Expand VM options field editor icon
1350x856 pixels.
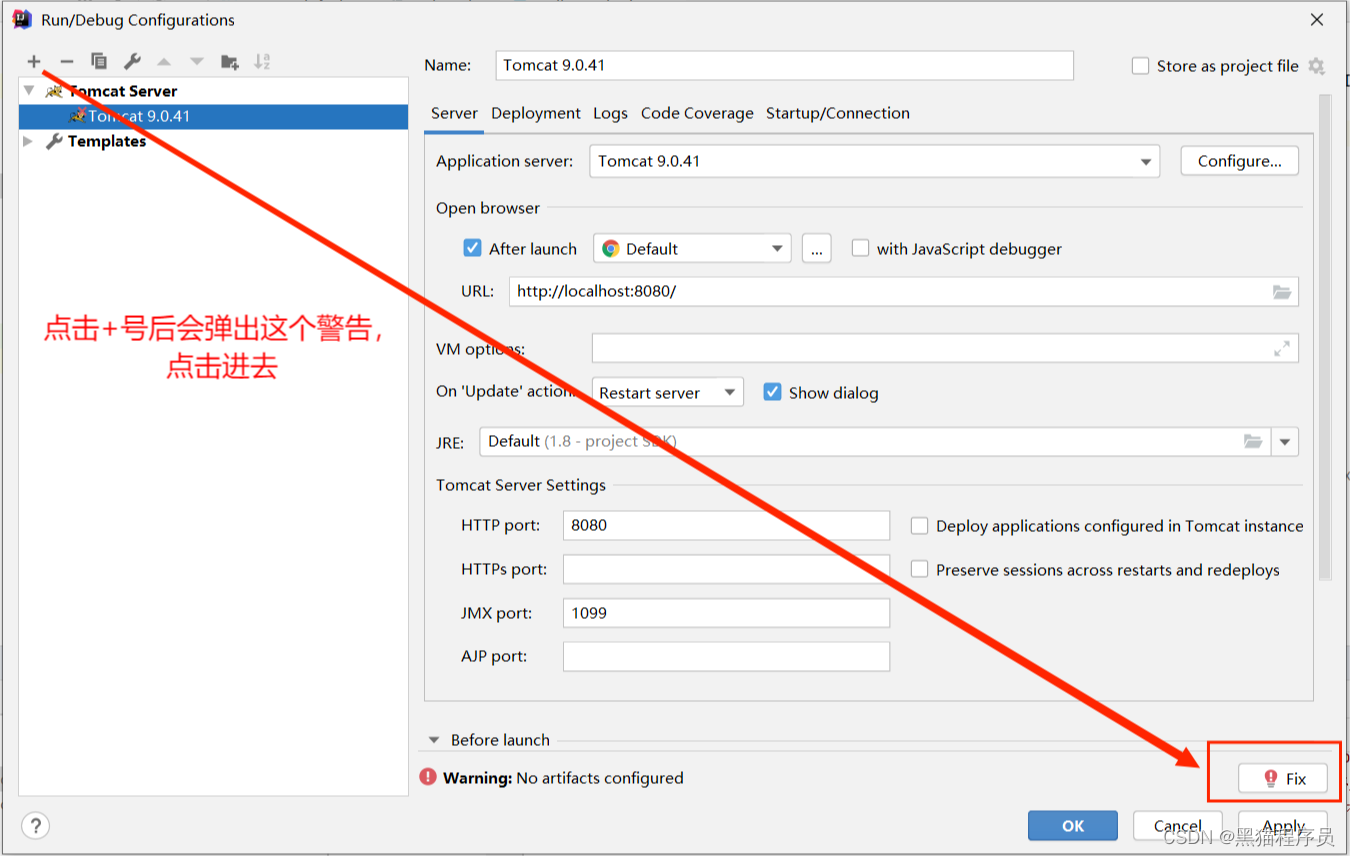pyautogui.click(x=1282, y=349)
